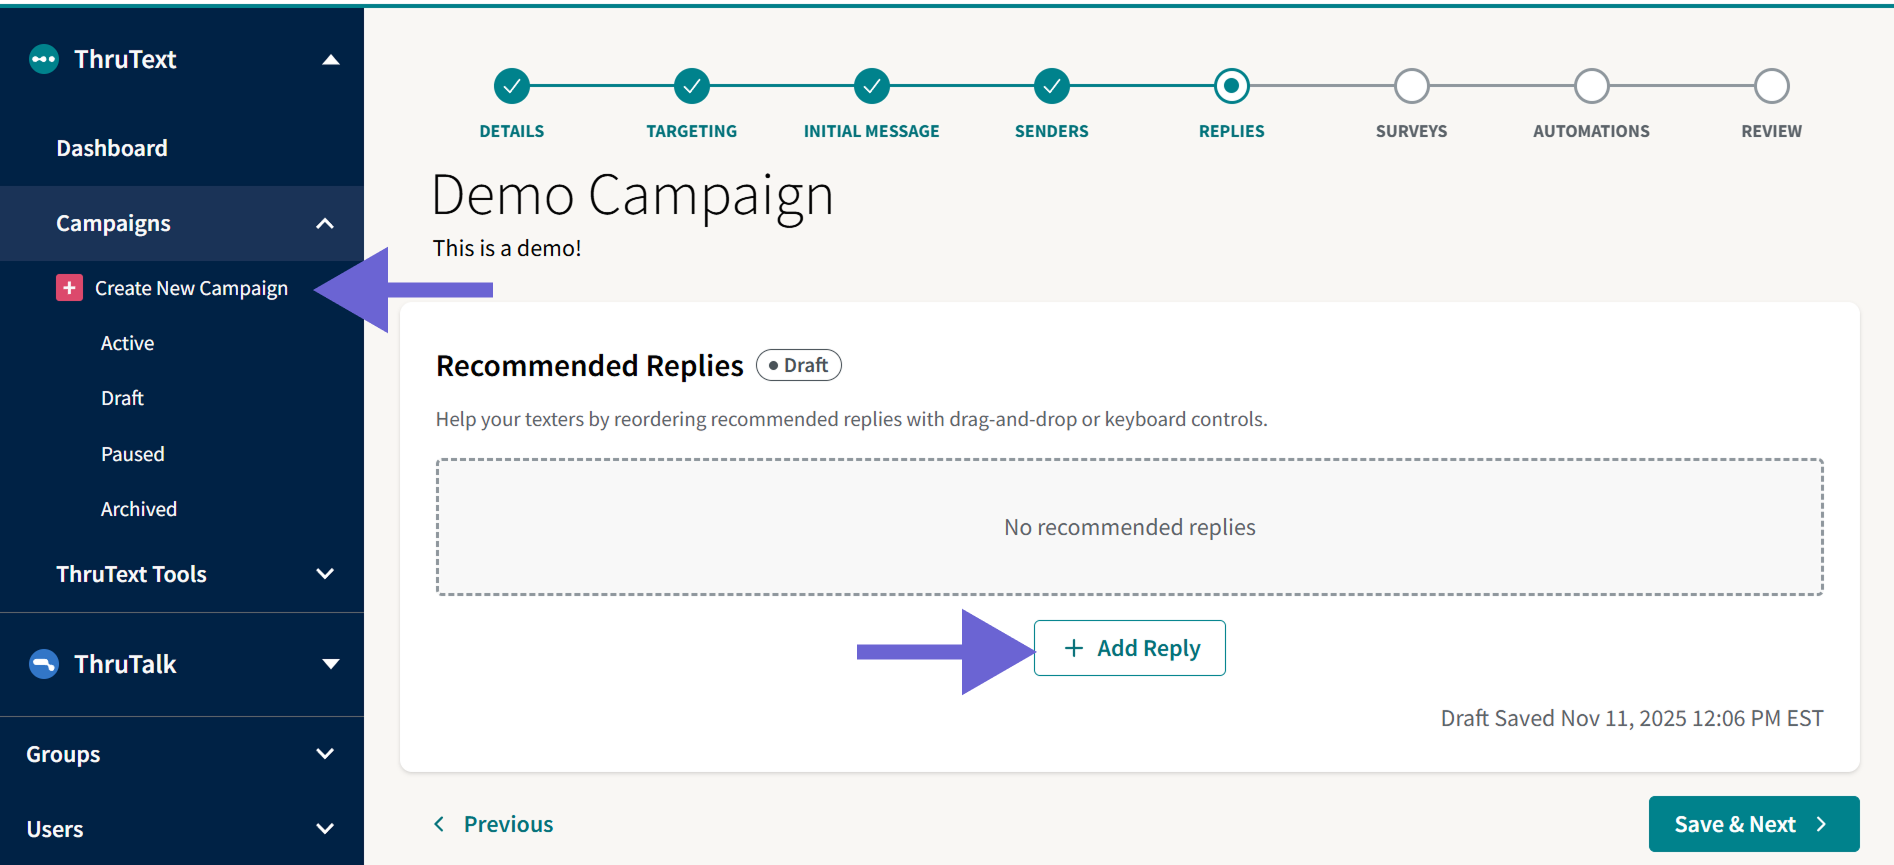The image size is (1894, 865).
Task: Select the ThruText logo icon
Action: pos(44,58)
